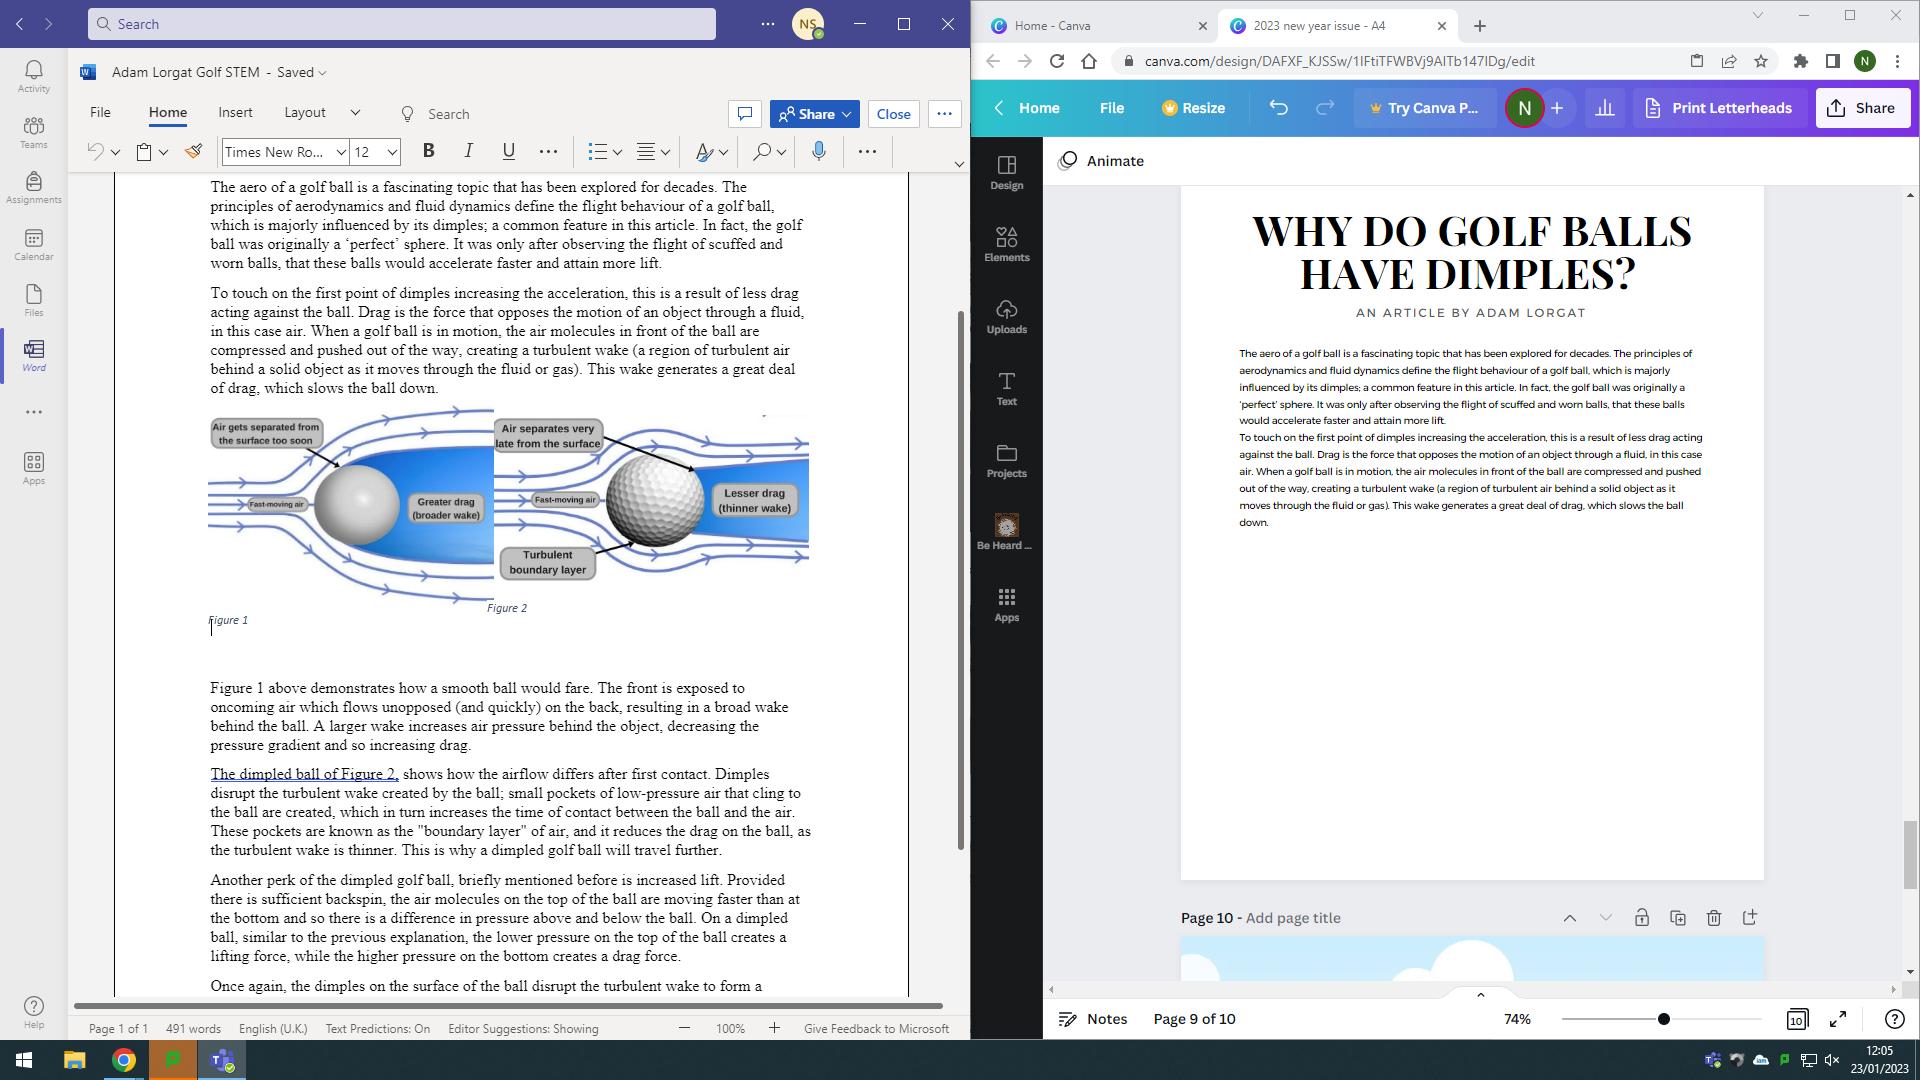This screenshot has height=1080, width=1920.
Task: Toggle bold formatting in Word
Action: coord(428,152)
